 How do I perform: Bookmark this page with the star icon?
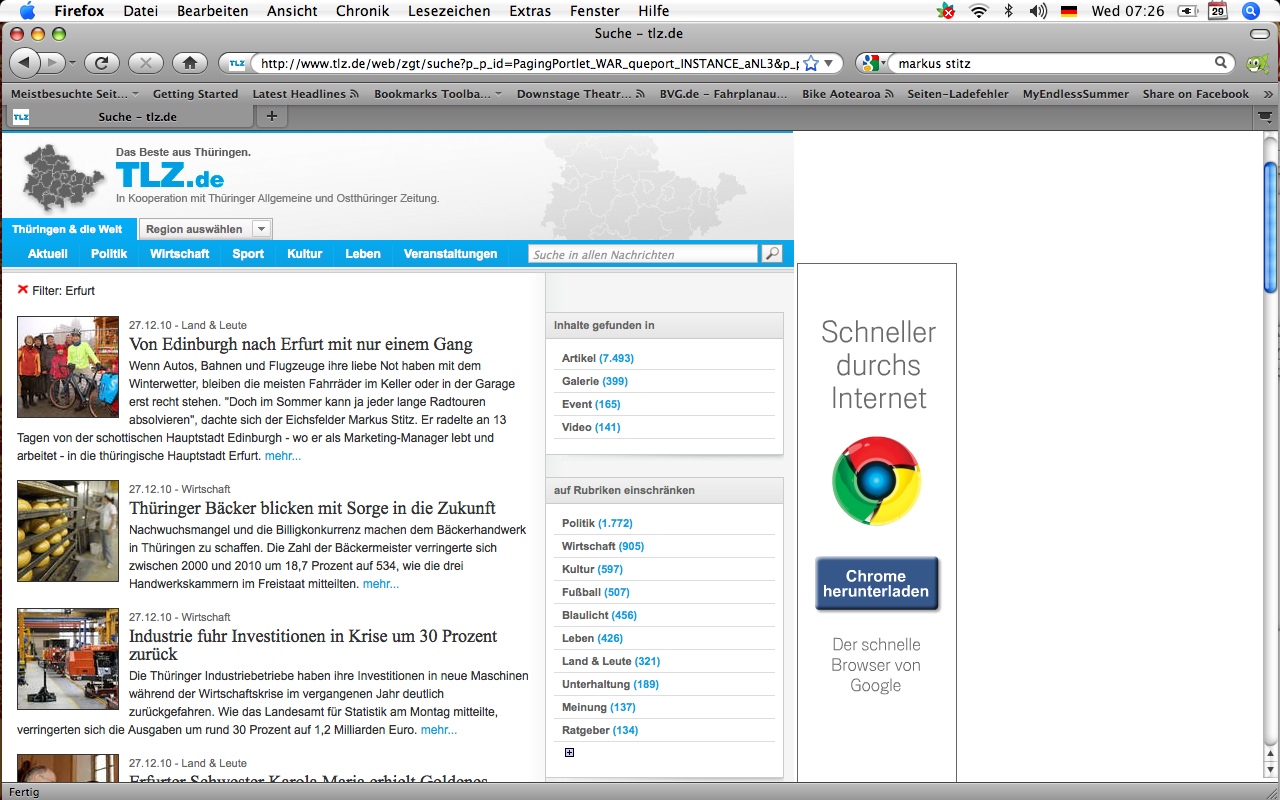(x=811, y=63)
